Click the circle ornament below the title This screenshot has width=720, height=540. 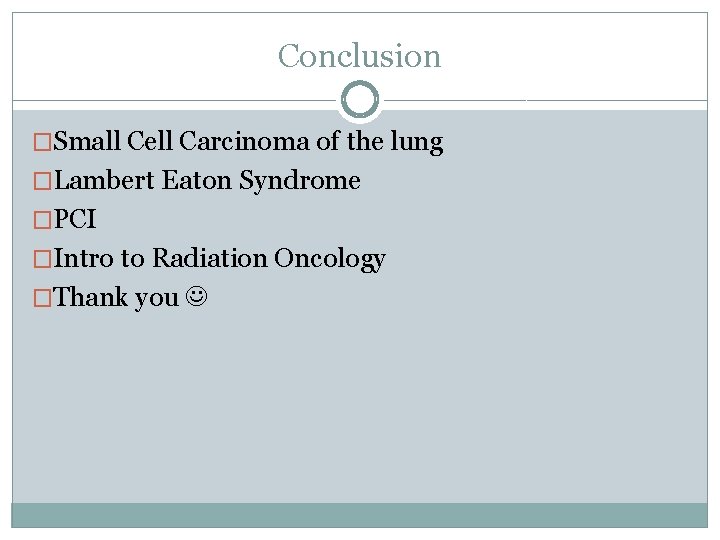coord(360,100)
